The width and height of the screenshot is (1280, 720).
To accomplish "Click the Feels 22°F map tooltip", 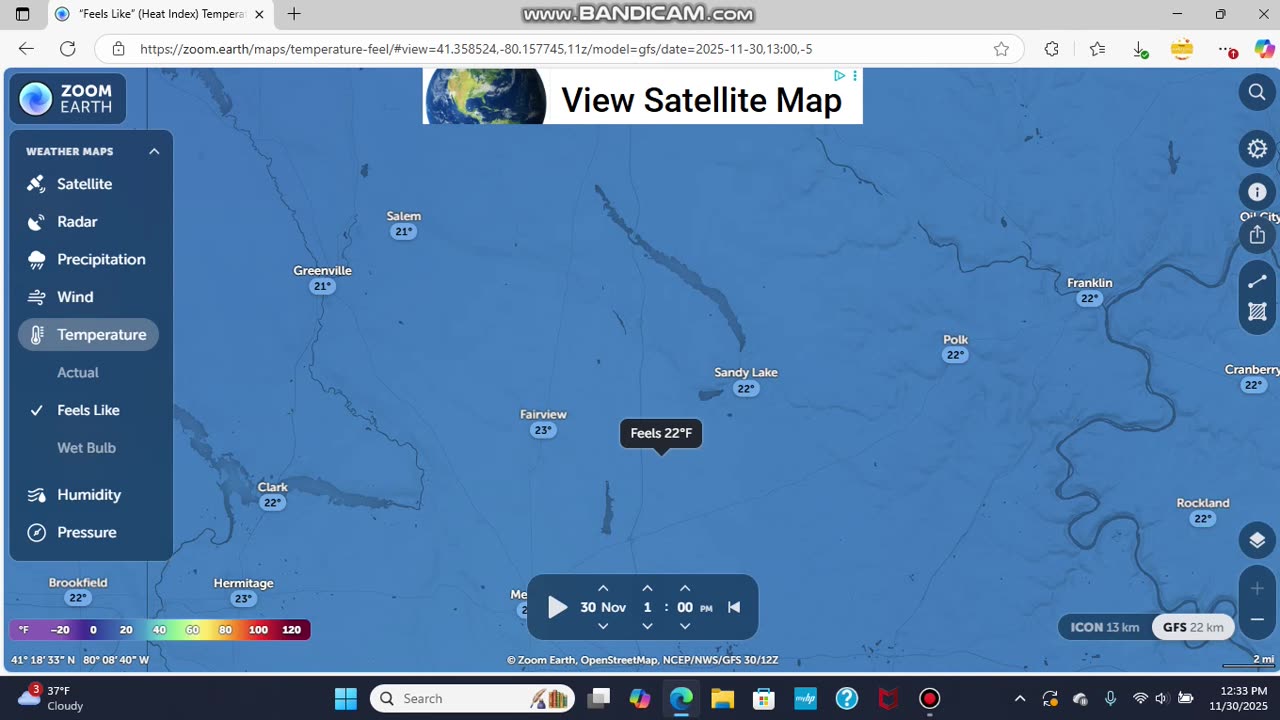I will (661, 433).
